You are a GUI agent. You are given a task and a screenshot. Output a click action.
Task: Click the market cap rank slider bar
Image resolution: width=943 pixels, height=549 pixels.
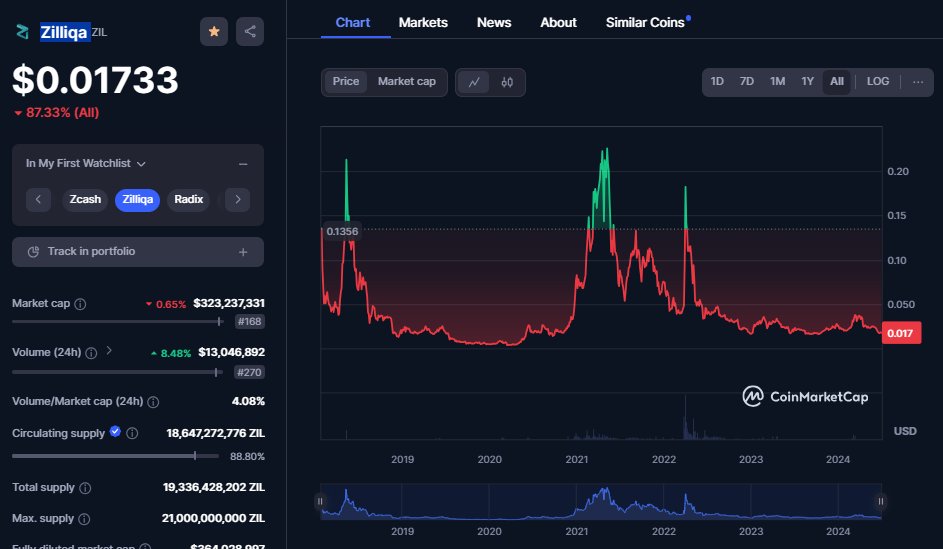tap(118, 322)
